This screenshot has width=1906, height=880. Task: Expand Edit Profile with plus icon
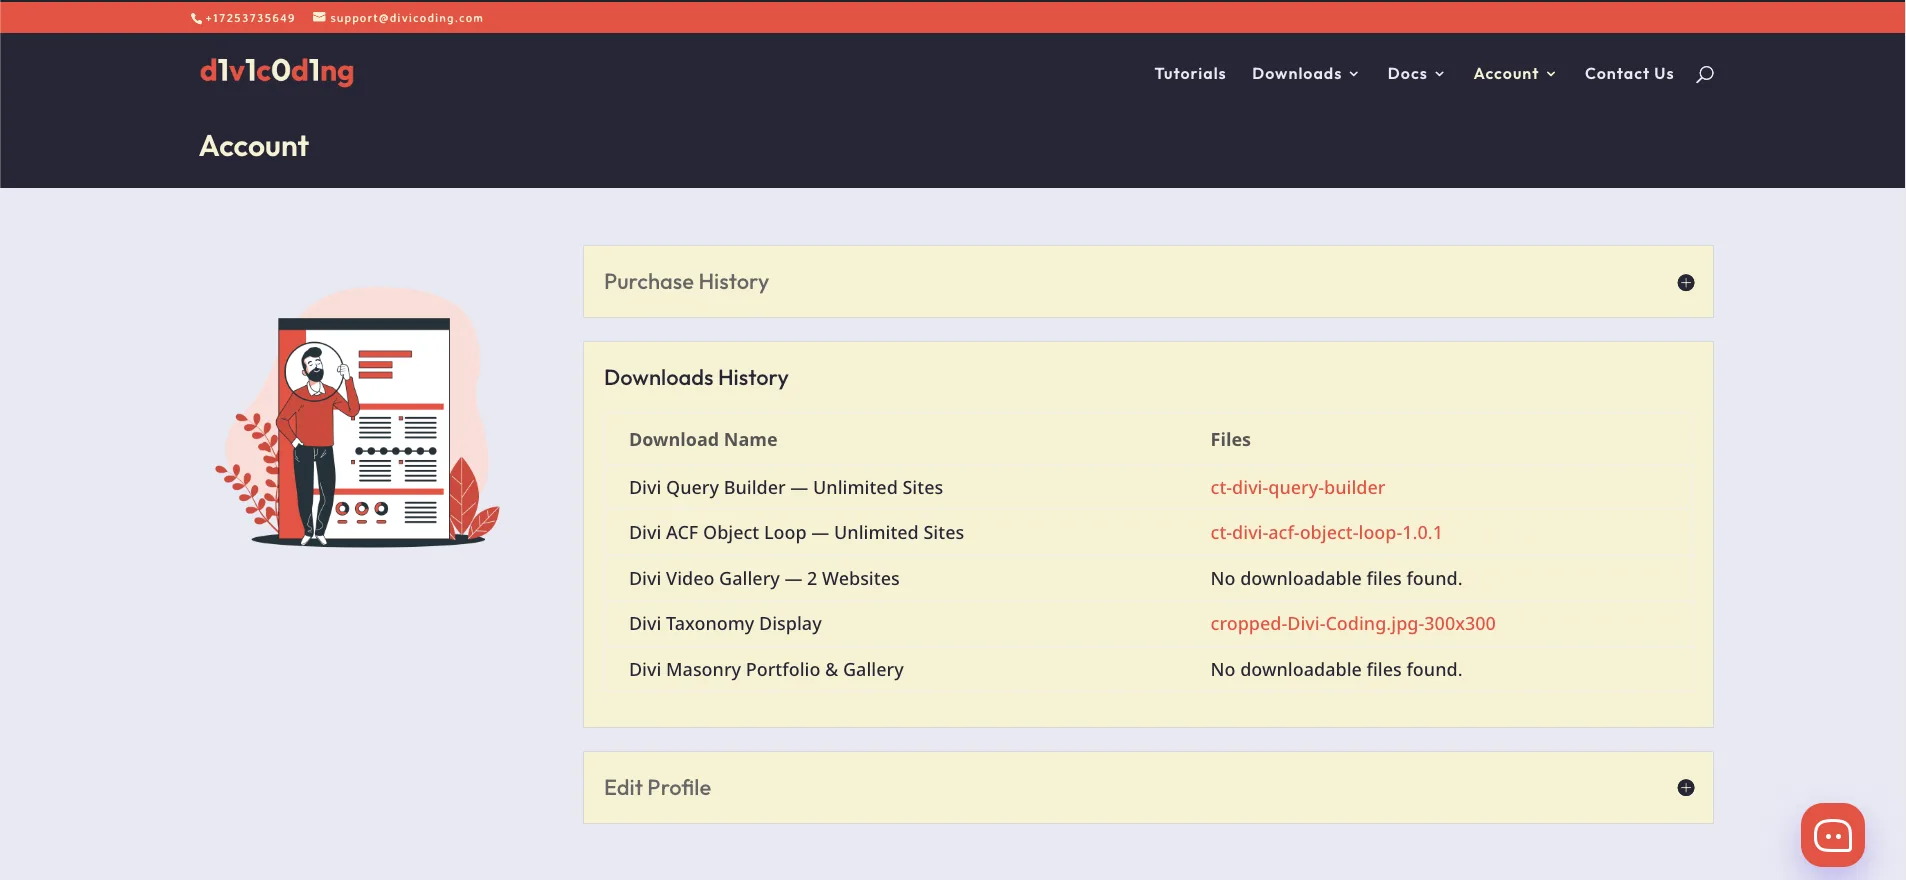pyautogui.click(x=1686, y=788)
